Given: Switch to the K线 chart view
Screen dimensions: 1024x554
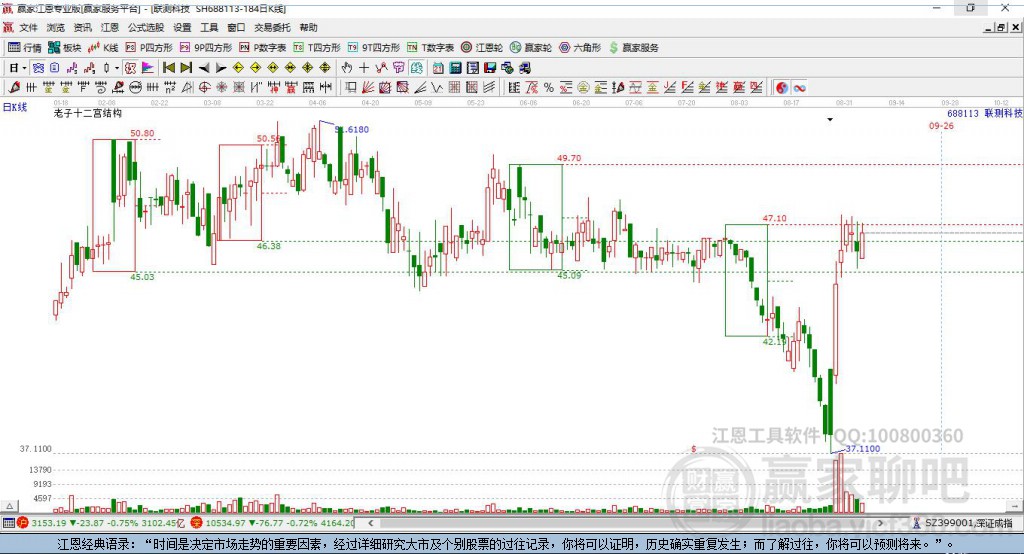Looking at the screenshot, I should [104, 48].
